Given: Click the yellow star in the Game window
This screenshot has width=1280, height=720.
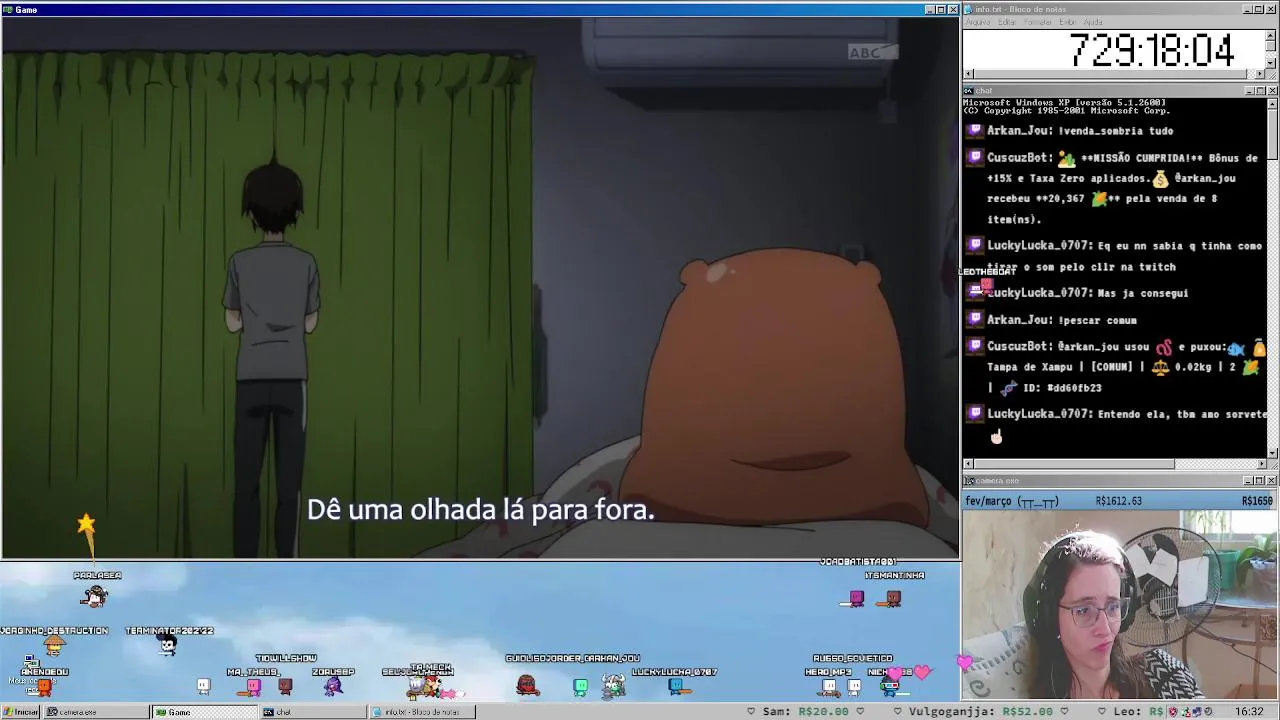Looking at the screenshot, I should click(x=86, y=523).
